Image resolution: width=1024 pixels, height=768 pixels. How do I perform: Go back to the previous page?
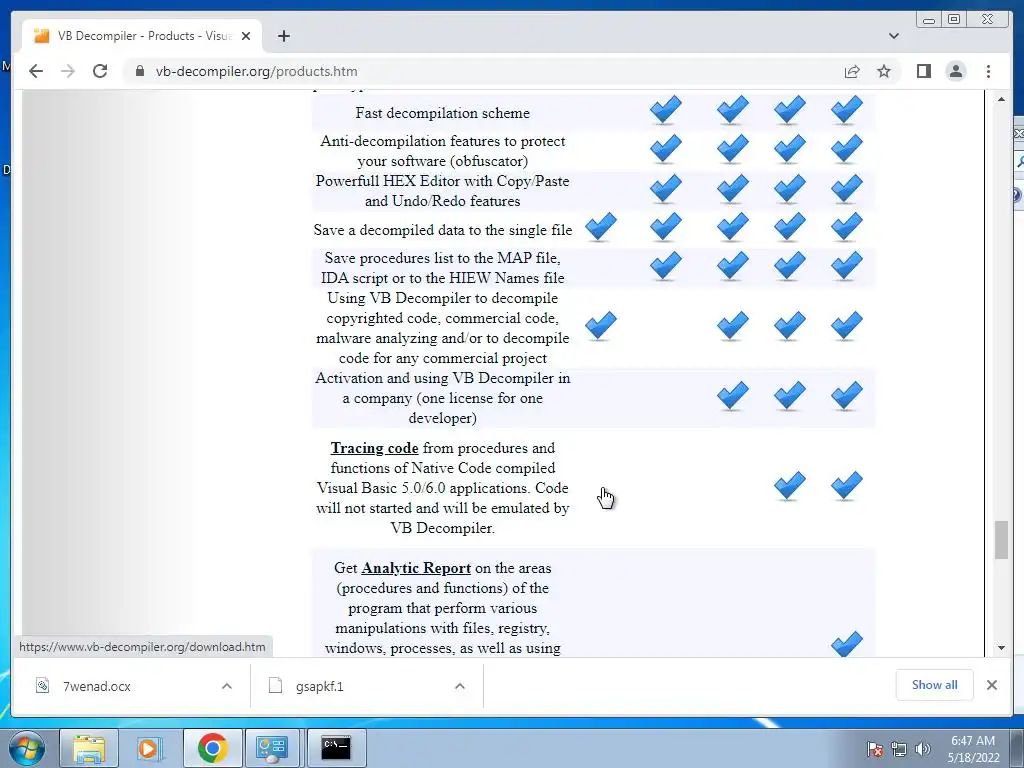point(36,71)
